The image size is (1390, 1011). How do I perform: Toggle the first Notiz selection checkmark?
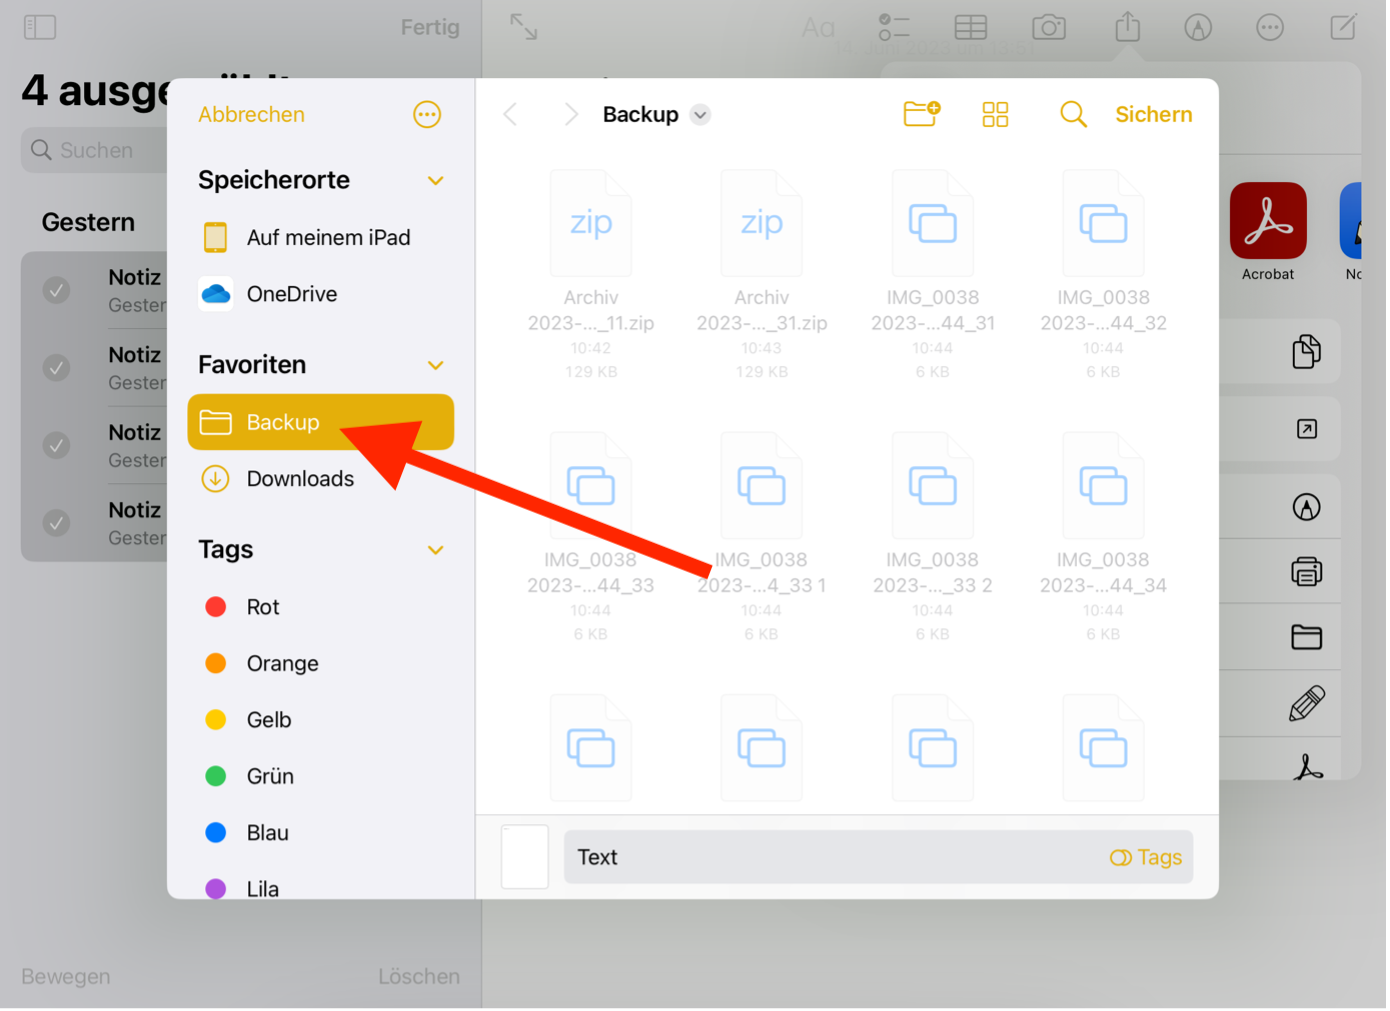(57, 290)
